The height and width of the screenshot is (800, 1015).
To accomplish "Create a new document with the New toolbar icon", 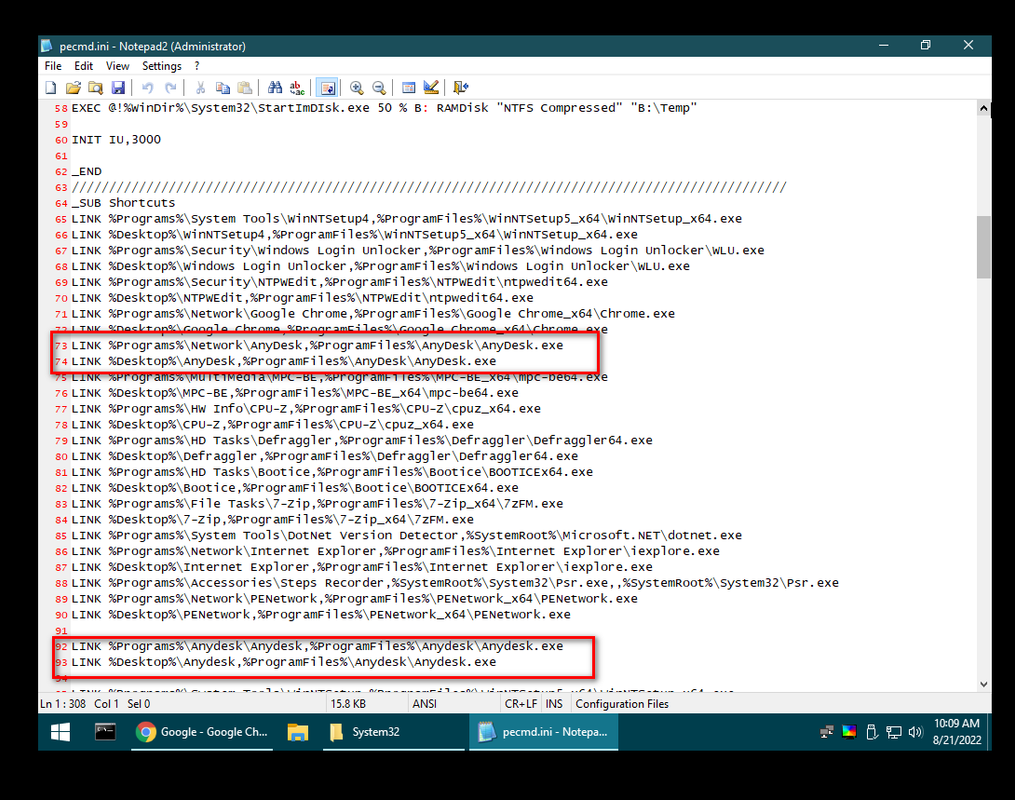I will [x=51, y=87].
